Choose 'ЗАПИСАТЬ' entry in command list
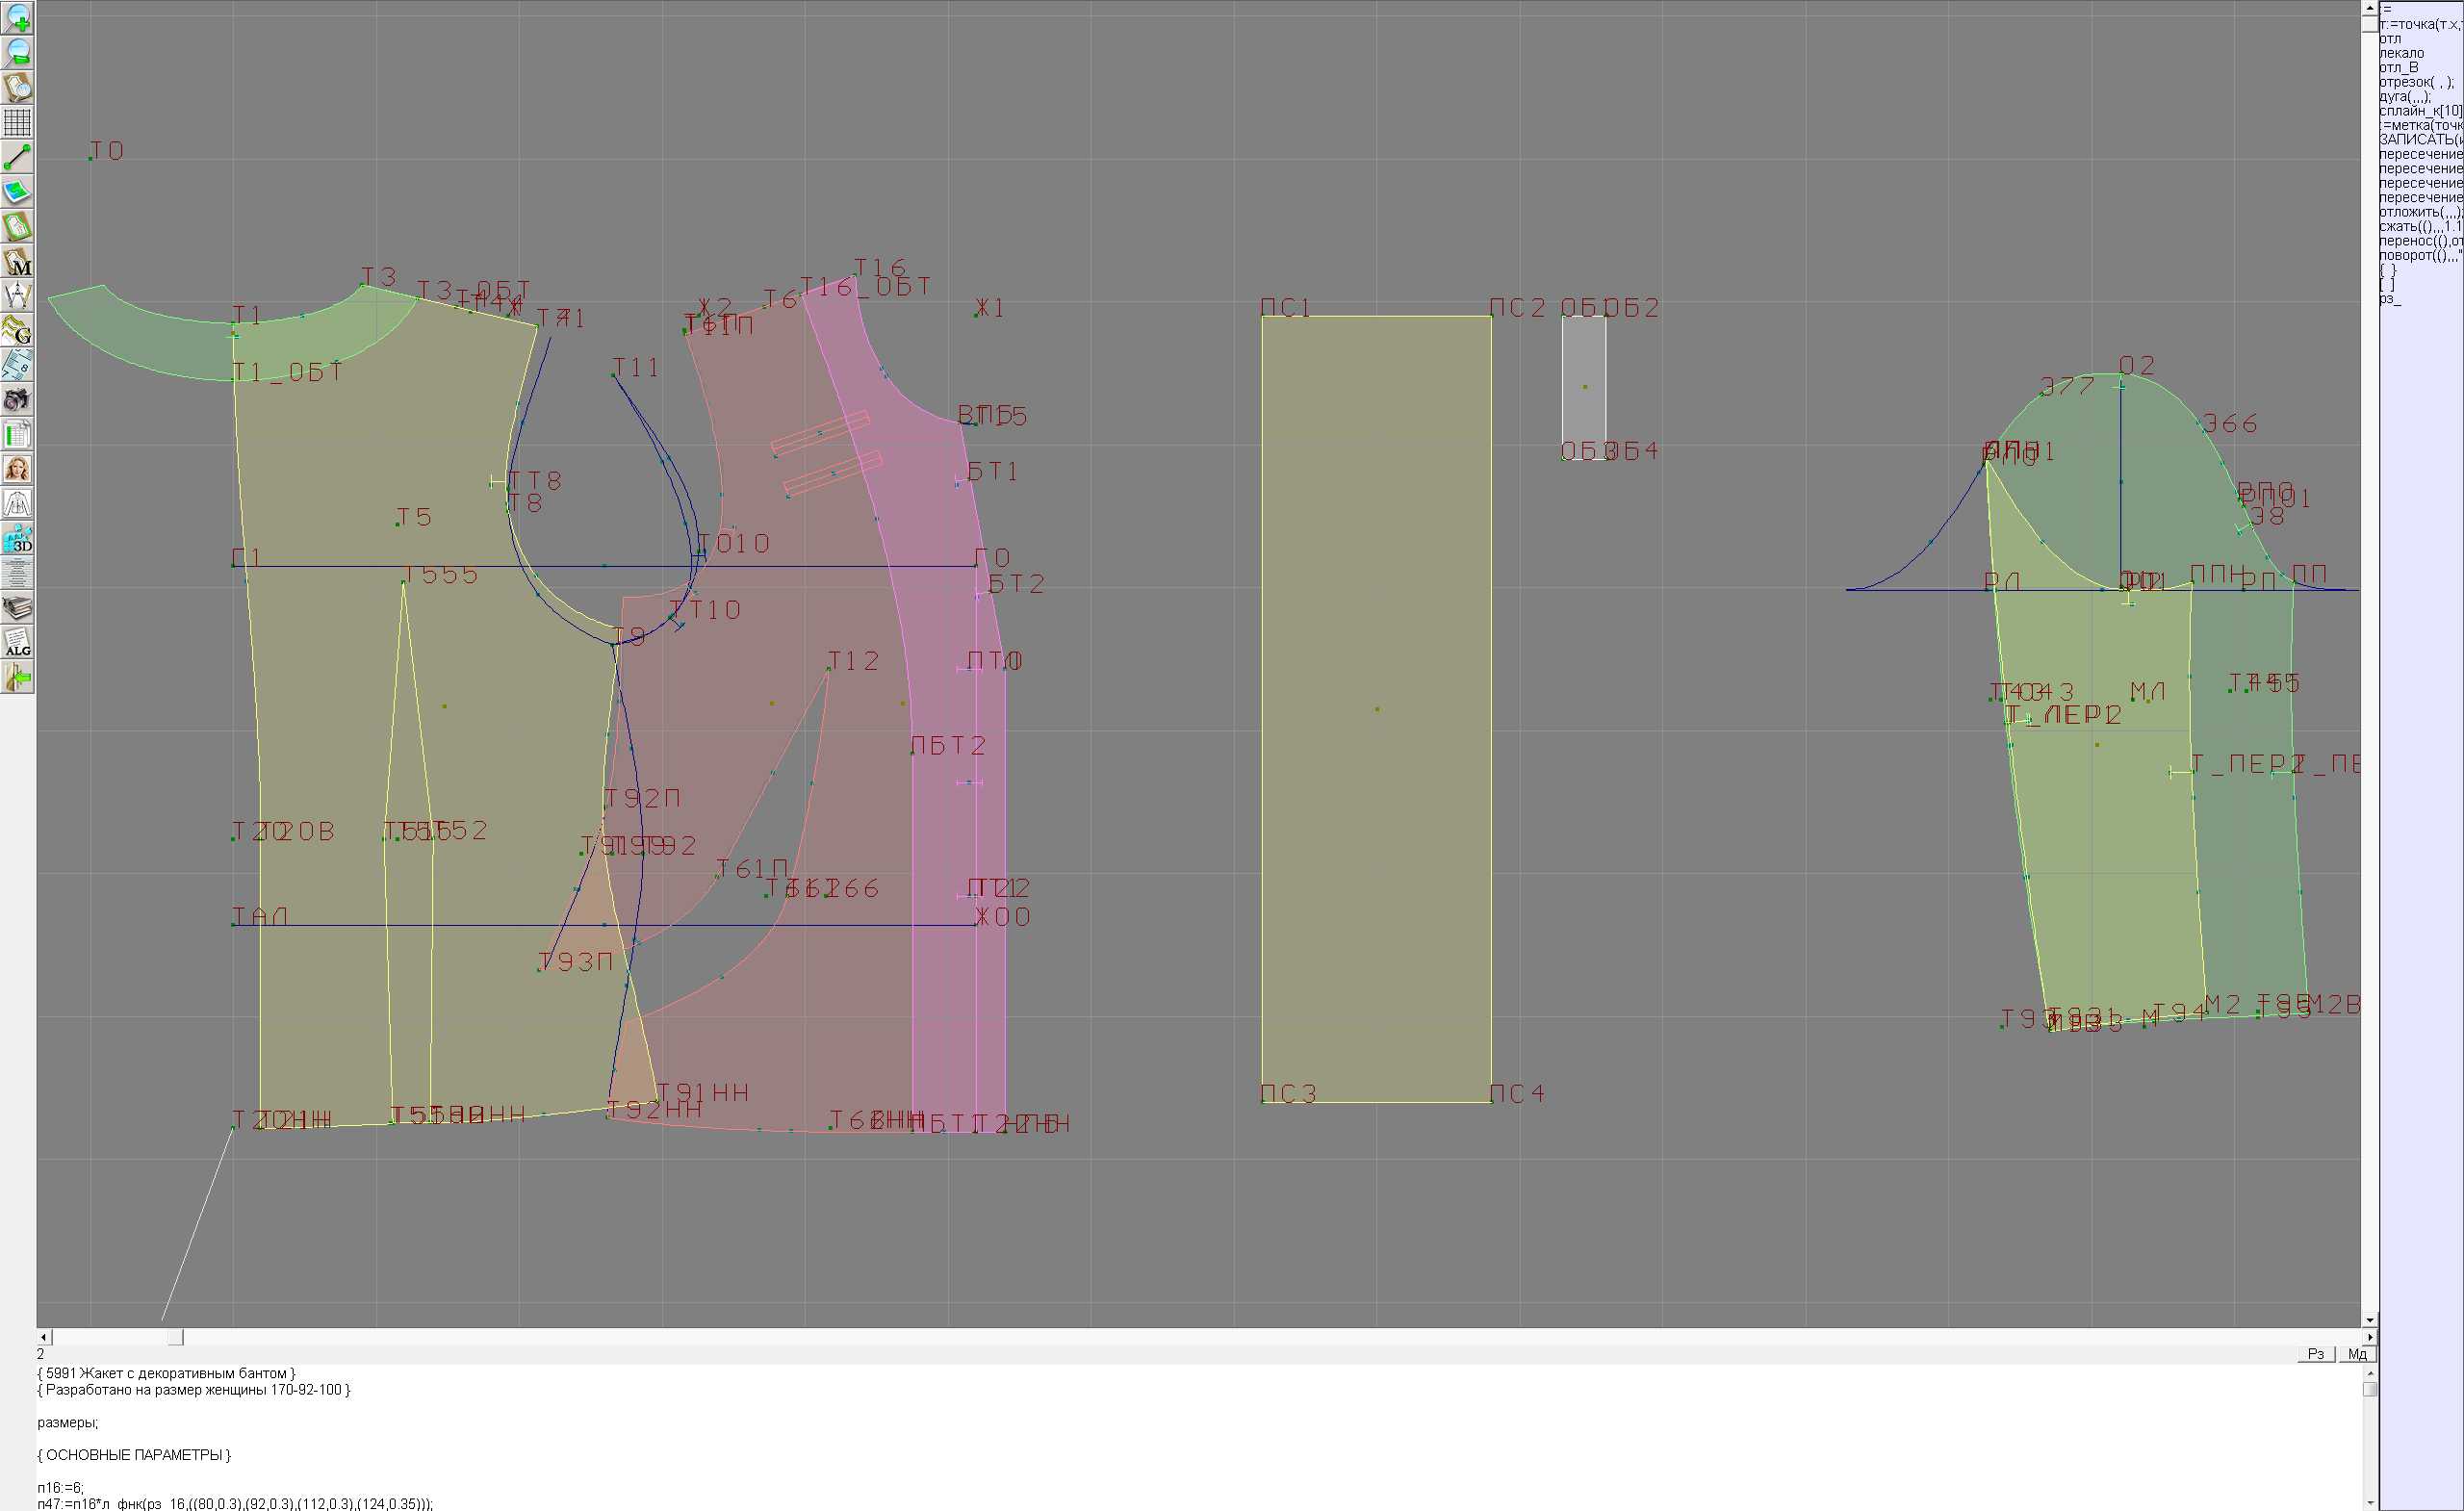This screenshot has height=1511, width=2464. tap(2420, 140)
